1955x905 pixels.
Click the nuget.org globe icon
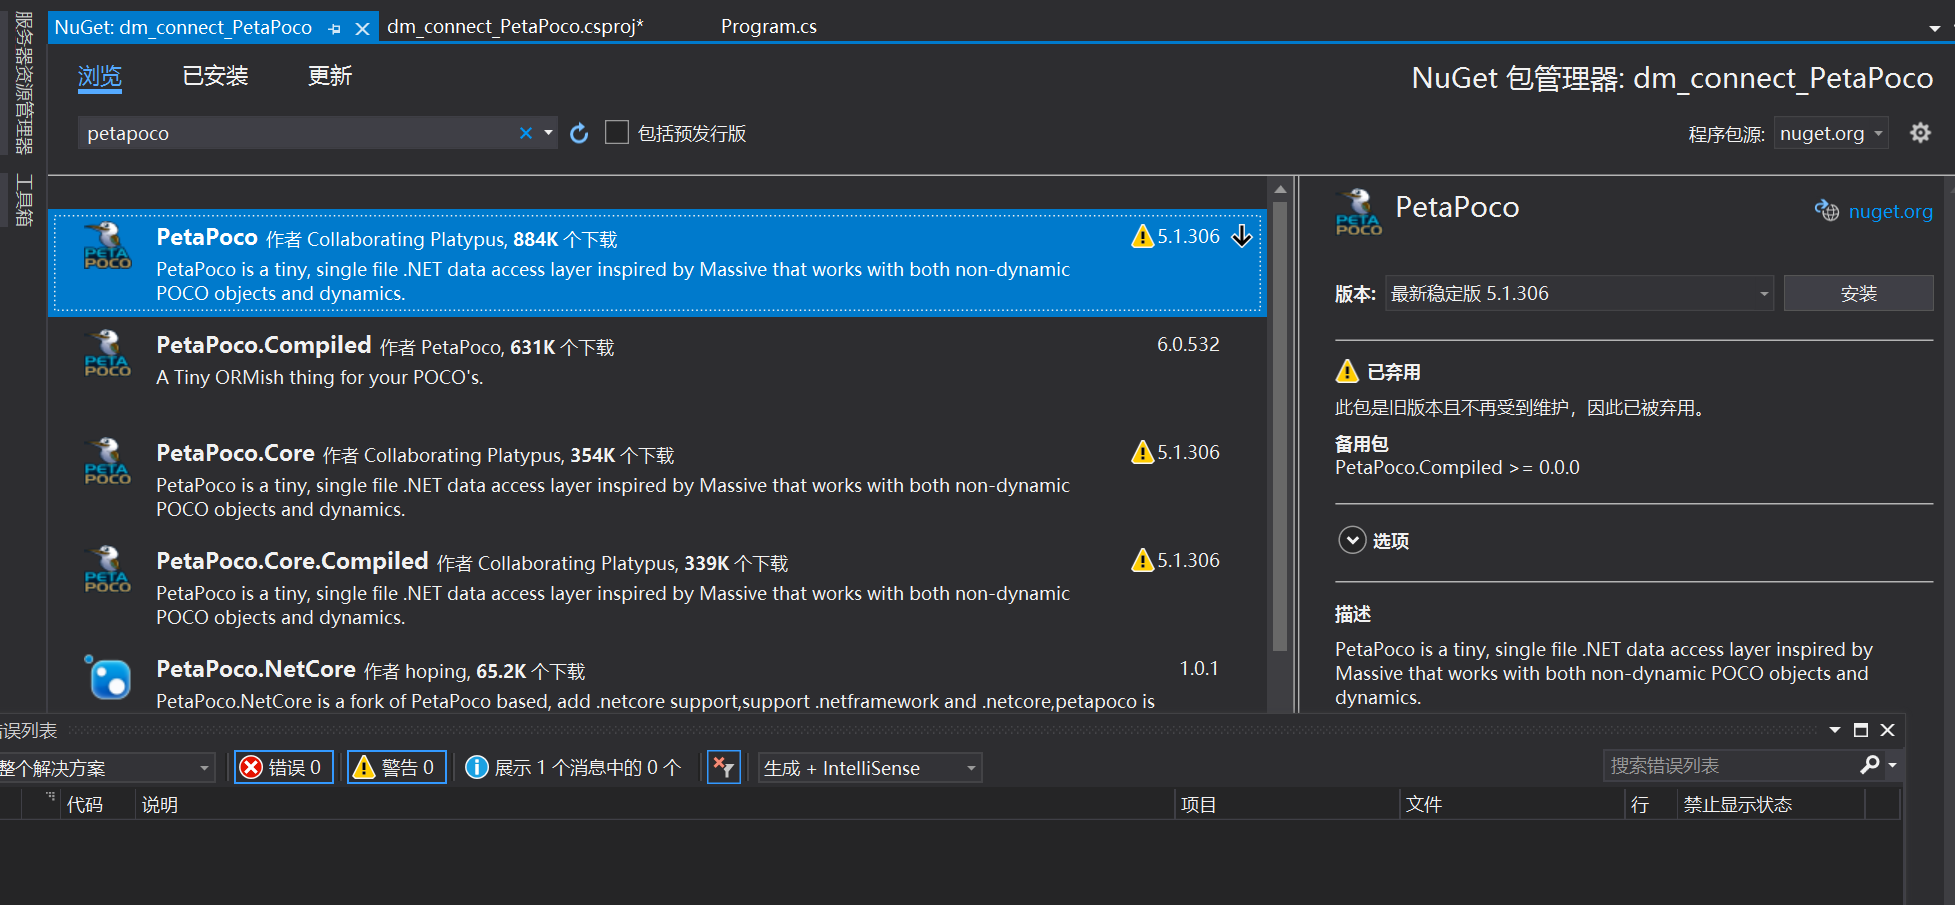coord(1827,211)
